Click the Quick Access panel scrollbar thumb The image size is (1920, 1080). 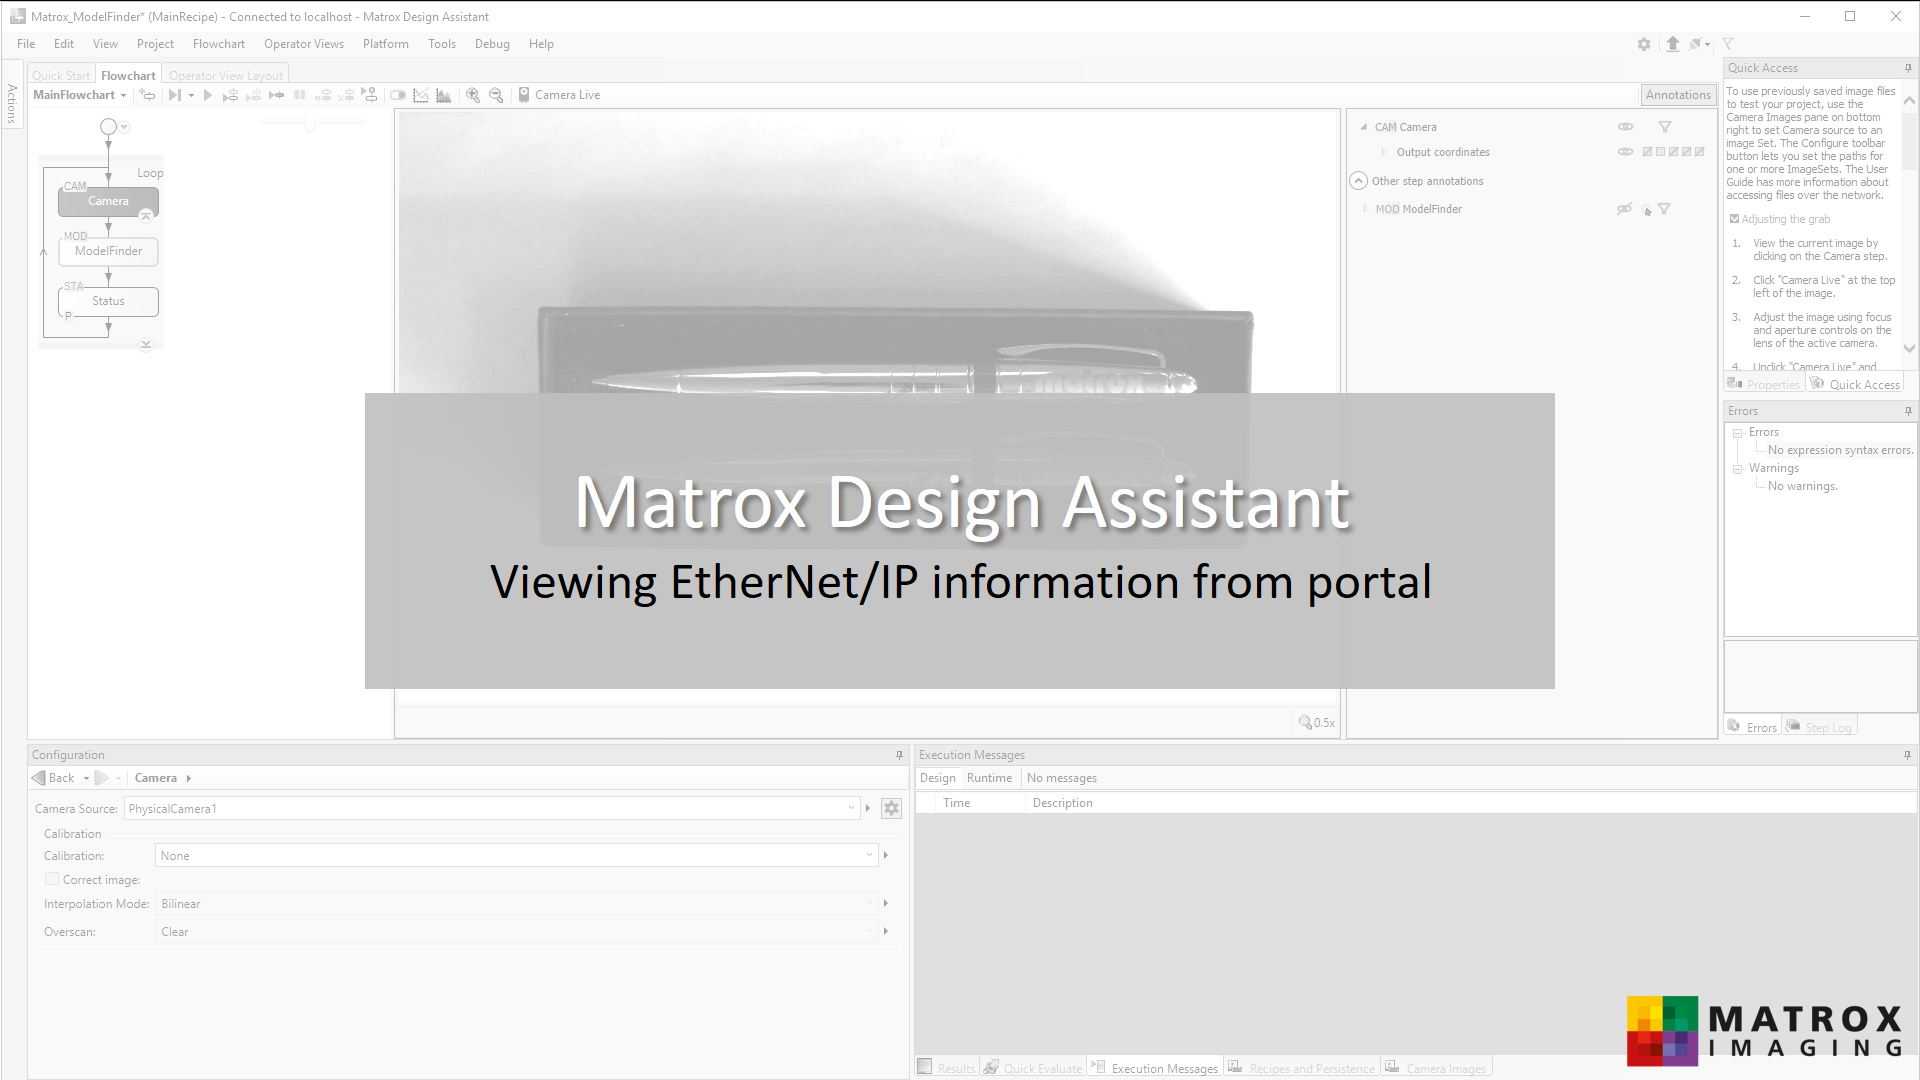coord(1909,140)
